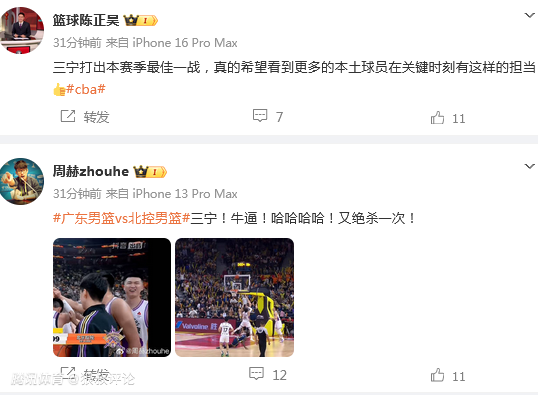Viewport: 538px width, 395px height.
Task: Click the iPhone 16 Pro Max source text
Action: (x=185, y=43)
